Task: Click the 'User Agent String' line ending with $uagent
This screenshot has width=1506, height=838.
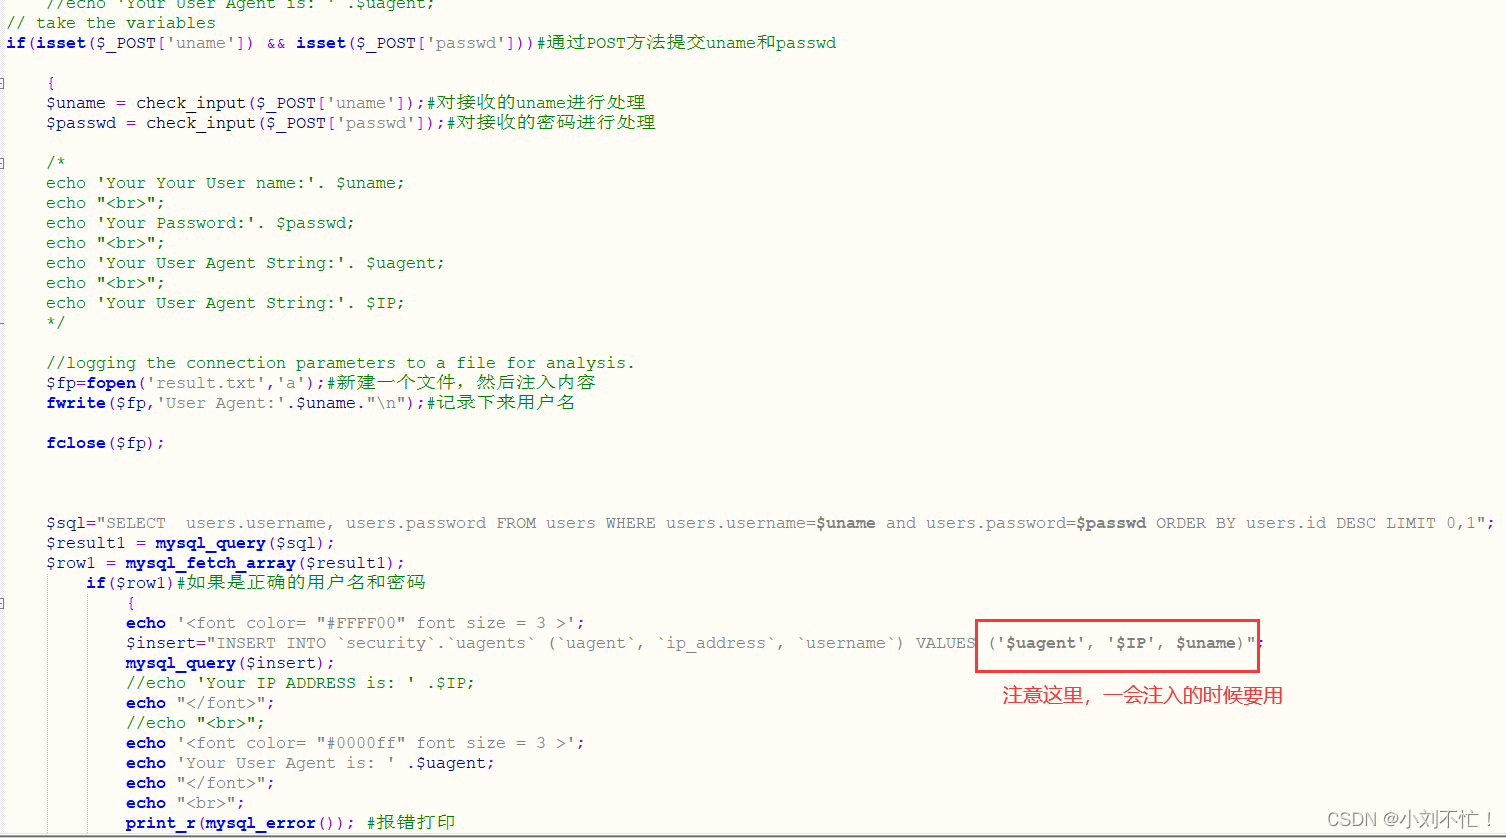Action: click(x=245, y=263)
